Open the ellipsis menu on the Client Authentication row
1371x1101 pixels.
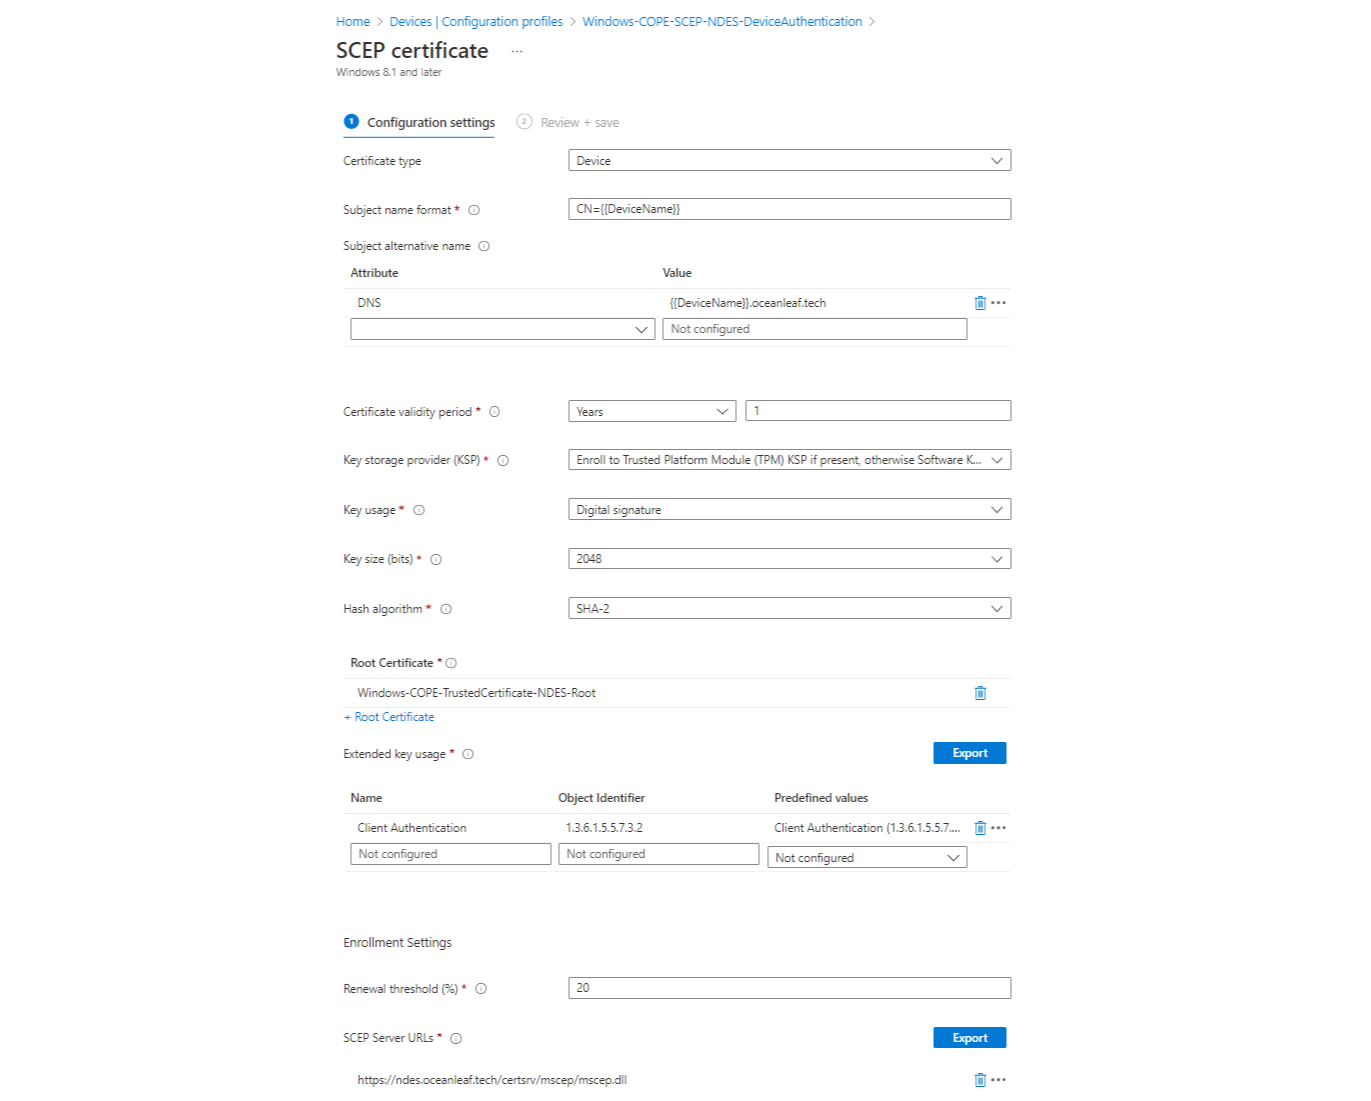tap(997, 827)
